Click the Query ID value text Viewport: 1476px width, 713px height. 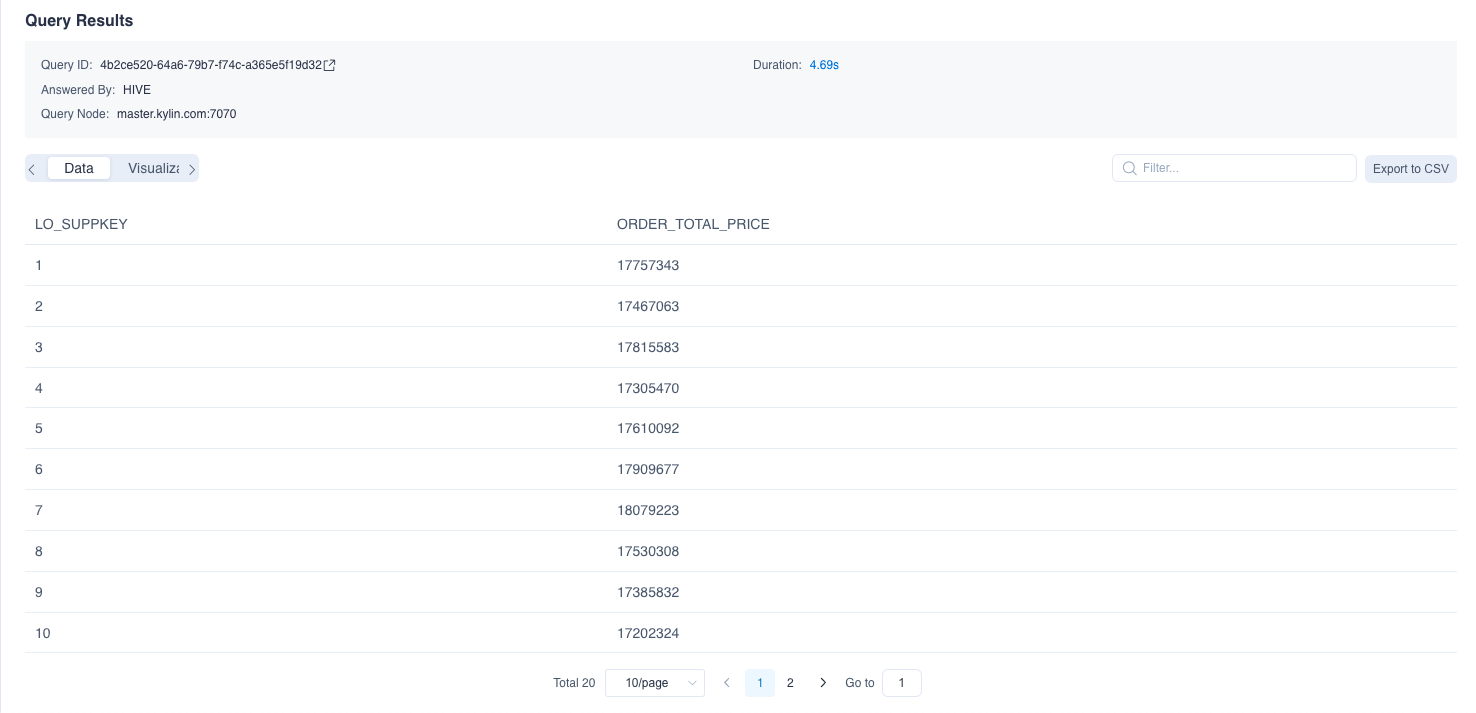tap(211, 65)
